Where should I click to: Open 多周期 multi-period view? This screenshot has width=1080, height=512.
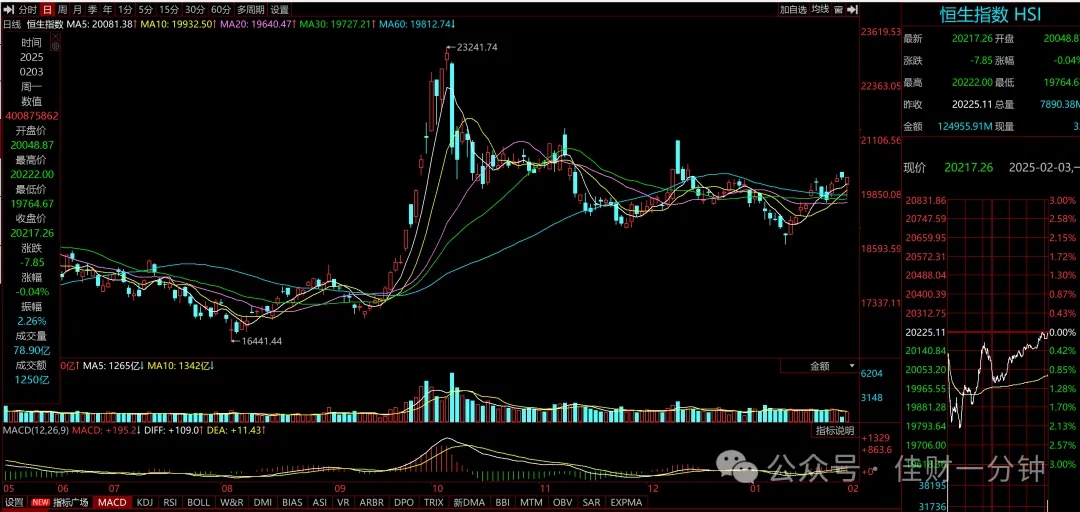250,10
